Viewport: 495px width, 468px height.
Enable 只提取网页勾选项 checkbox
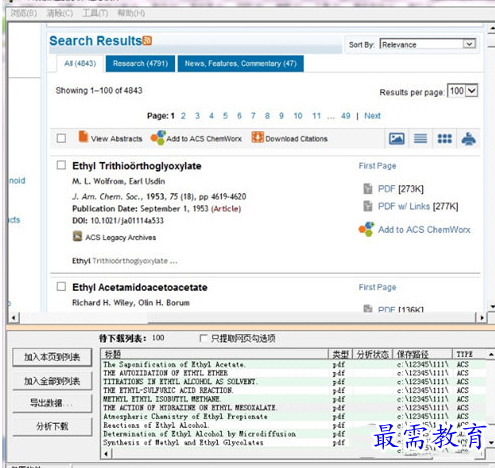pos(203,338)
